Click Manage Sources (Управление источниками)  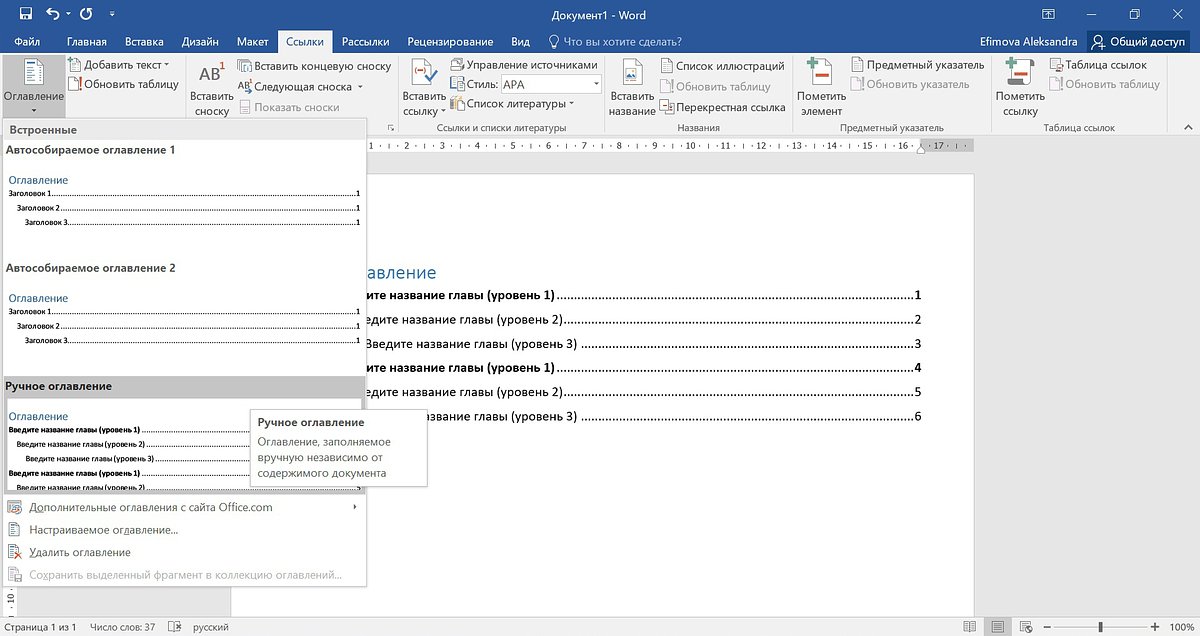[524, 65]
